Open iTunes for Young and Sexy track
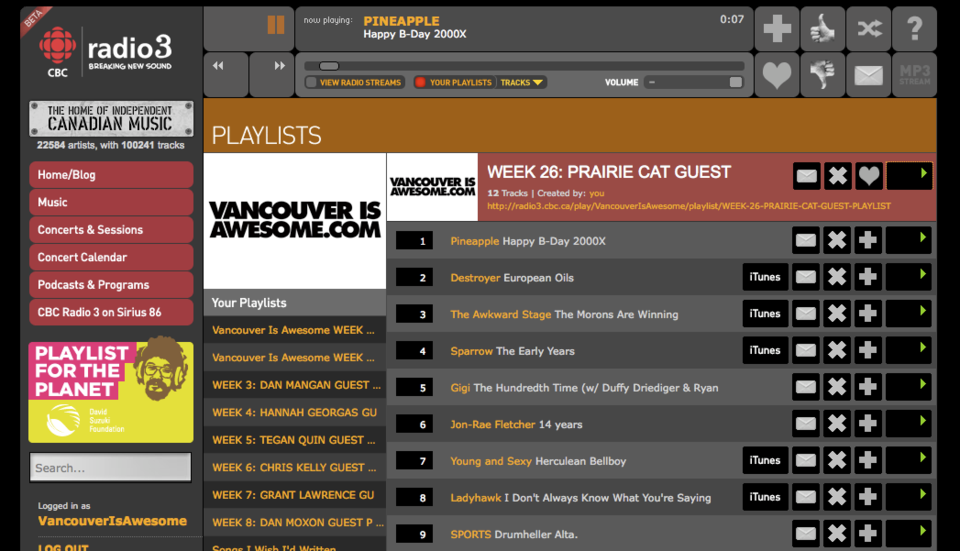 point(765,460)
